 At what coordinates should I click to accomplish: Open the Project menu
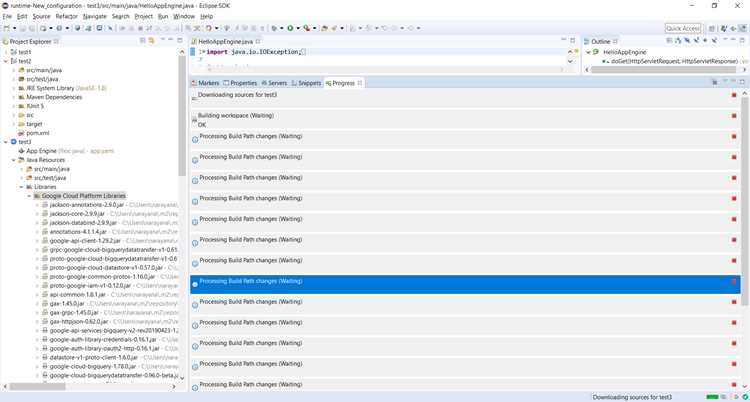pos(143,16)
